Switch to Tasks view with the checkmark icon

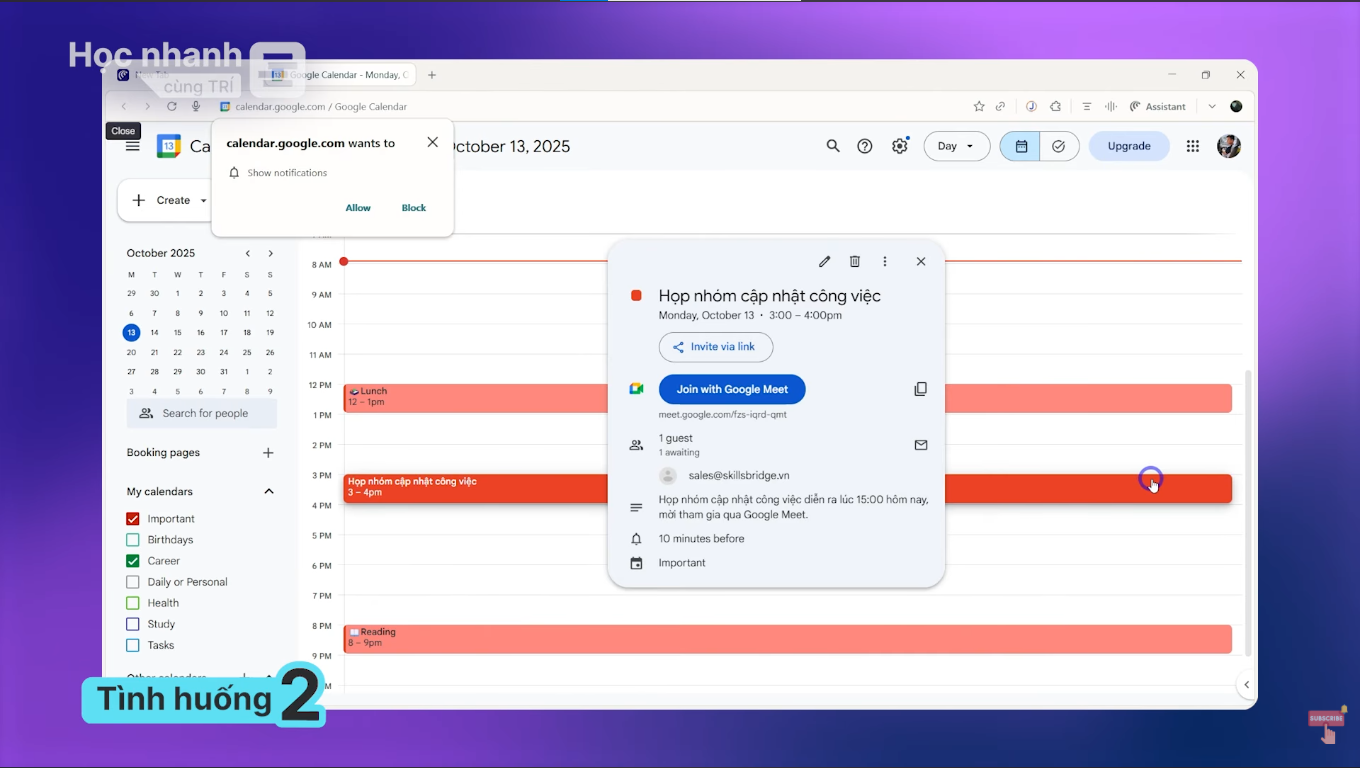click(x=1059, y=146)
